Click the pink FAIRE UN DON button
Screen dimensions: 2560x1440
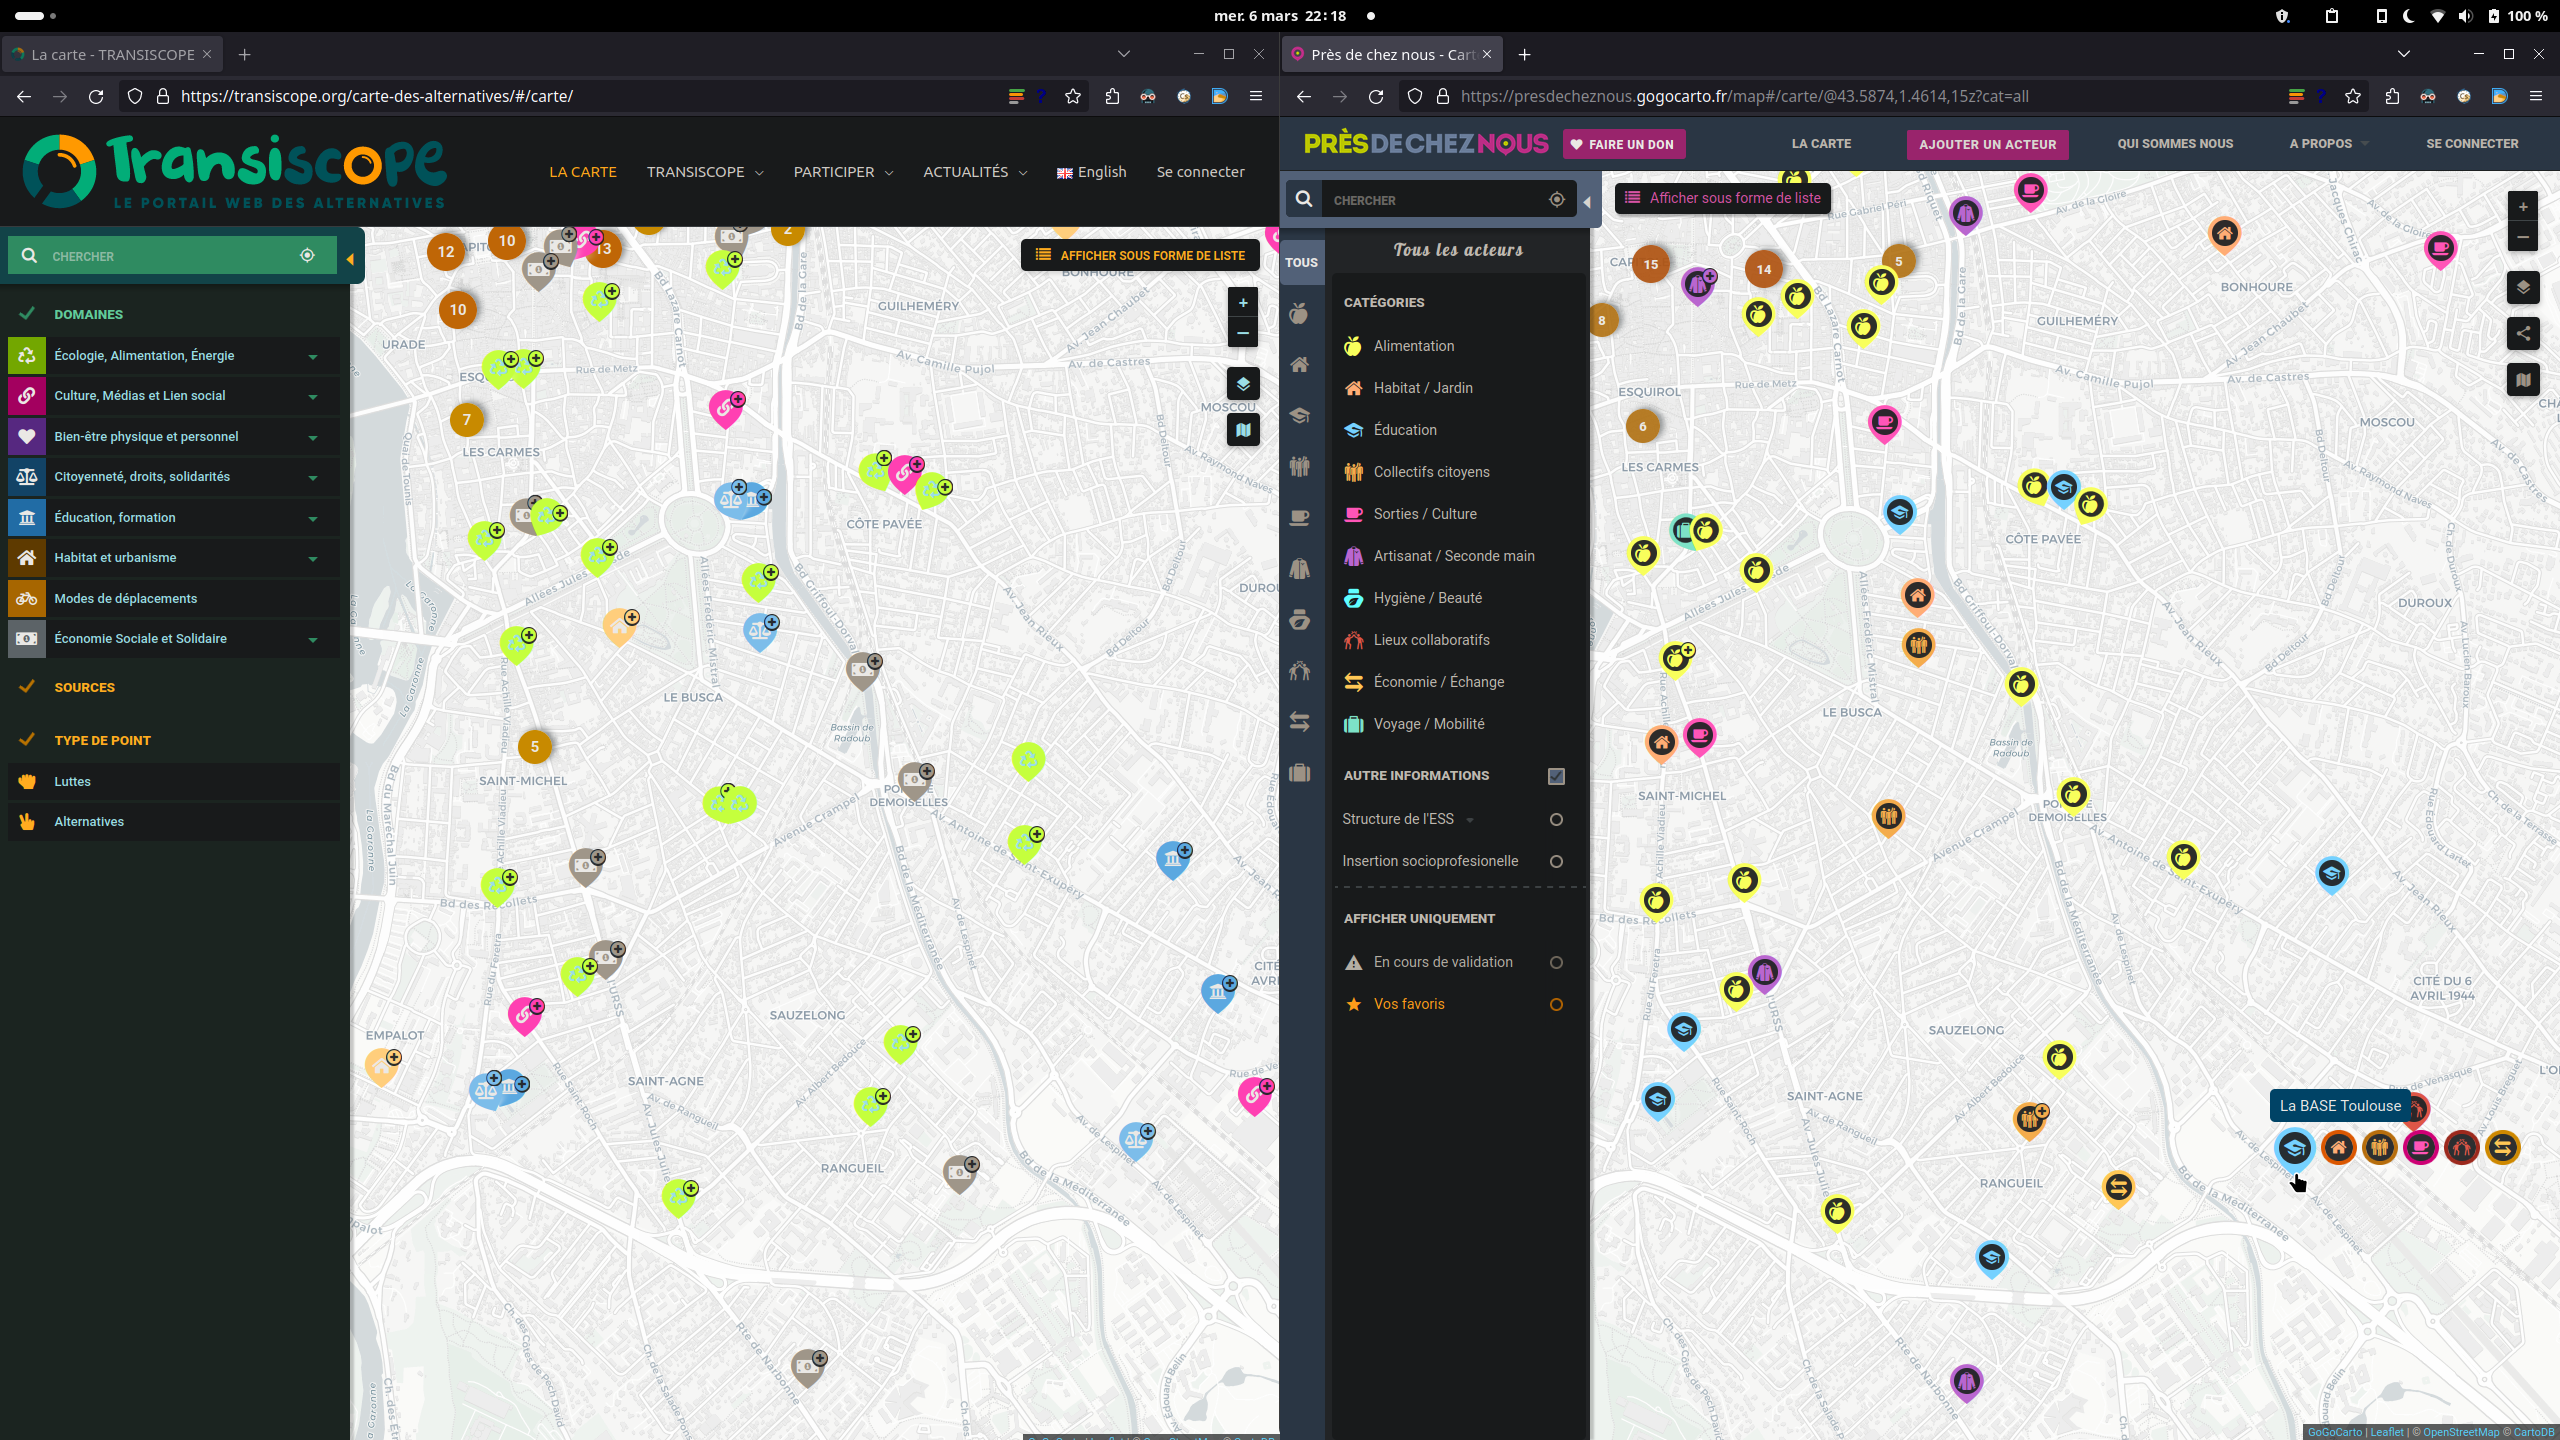(1624, 145)
